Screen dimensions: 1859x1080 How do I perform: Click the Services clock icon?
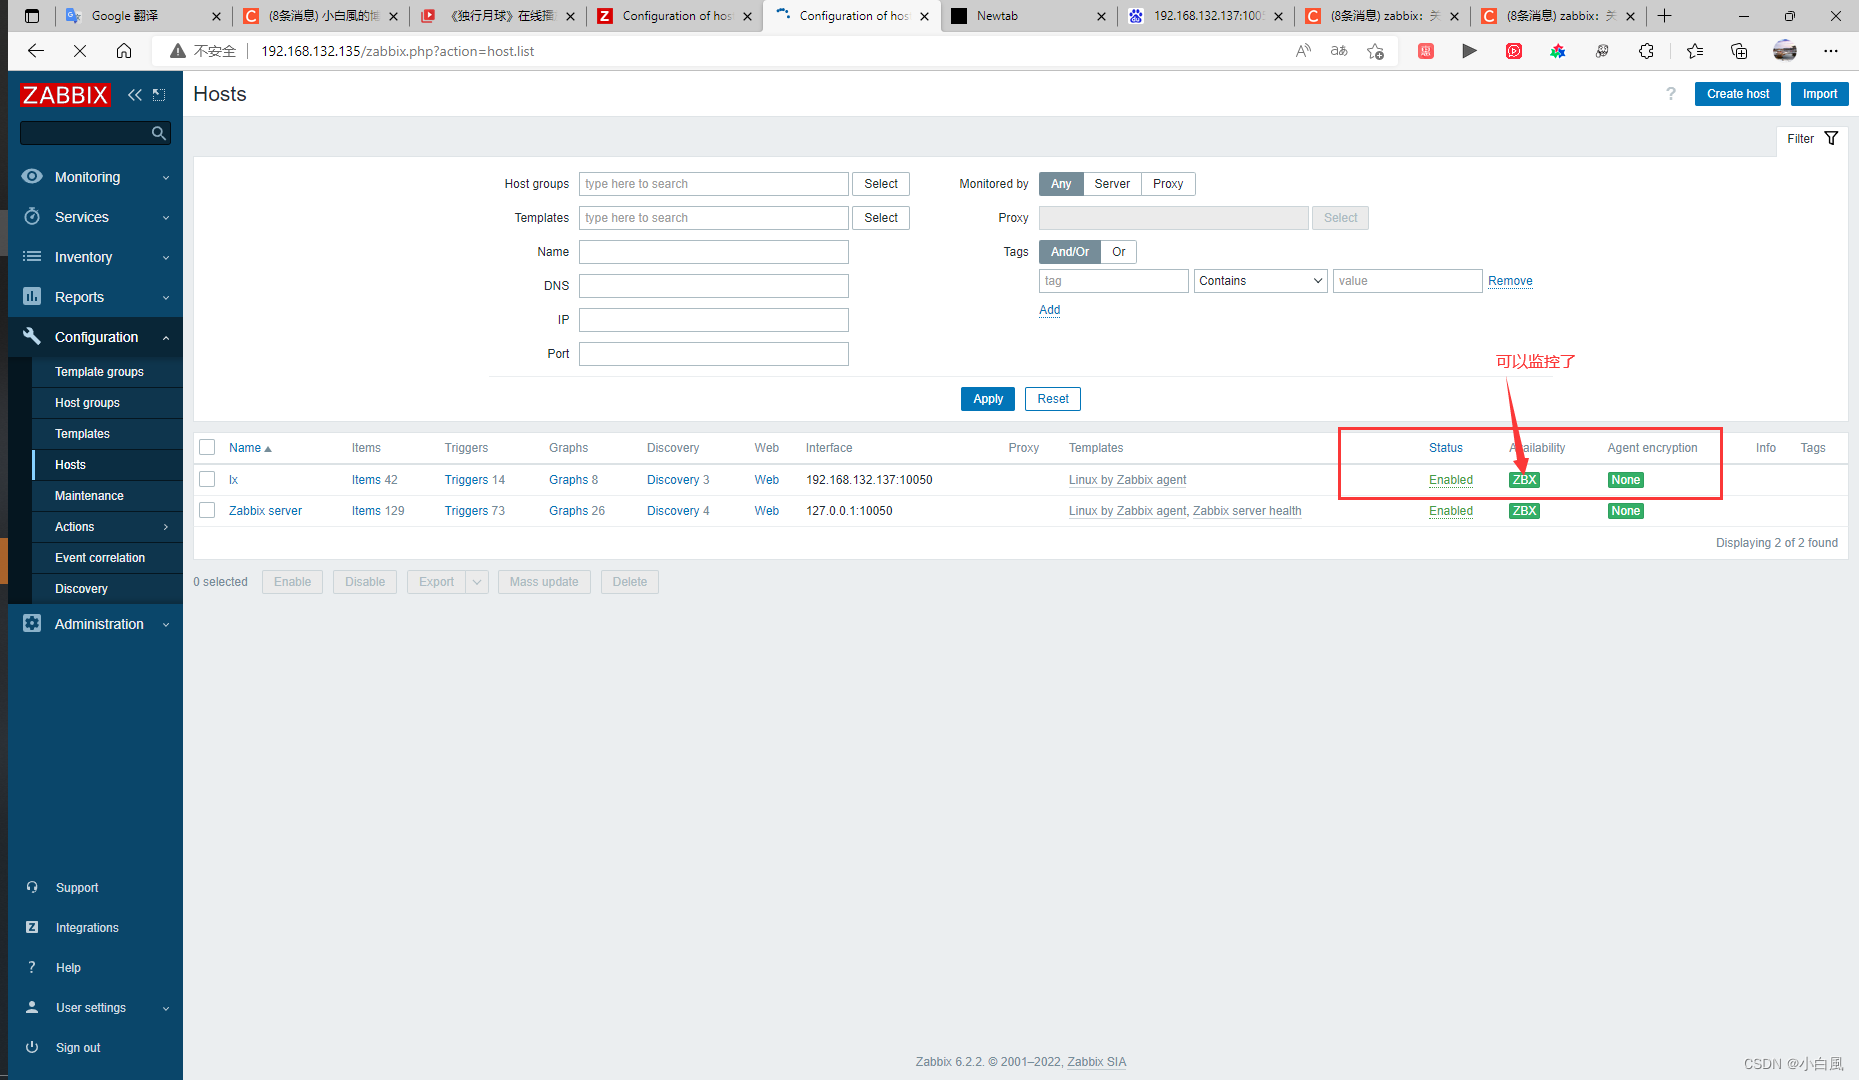pos(32,216)
